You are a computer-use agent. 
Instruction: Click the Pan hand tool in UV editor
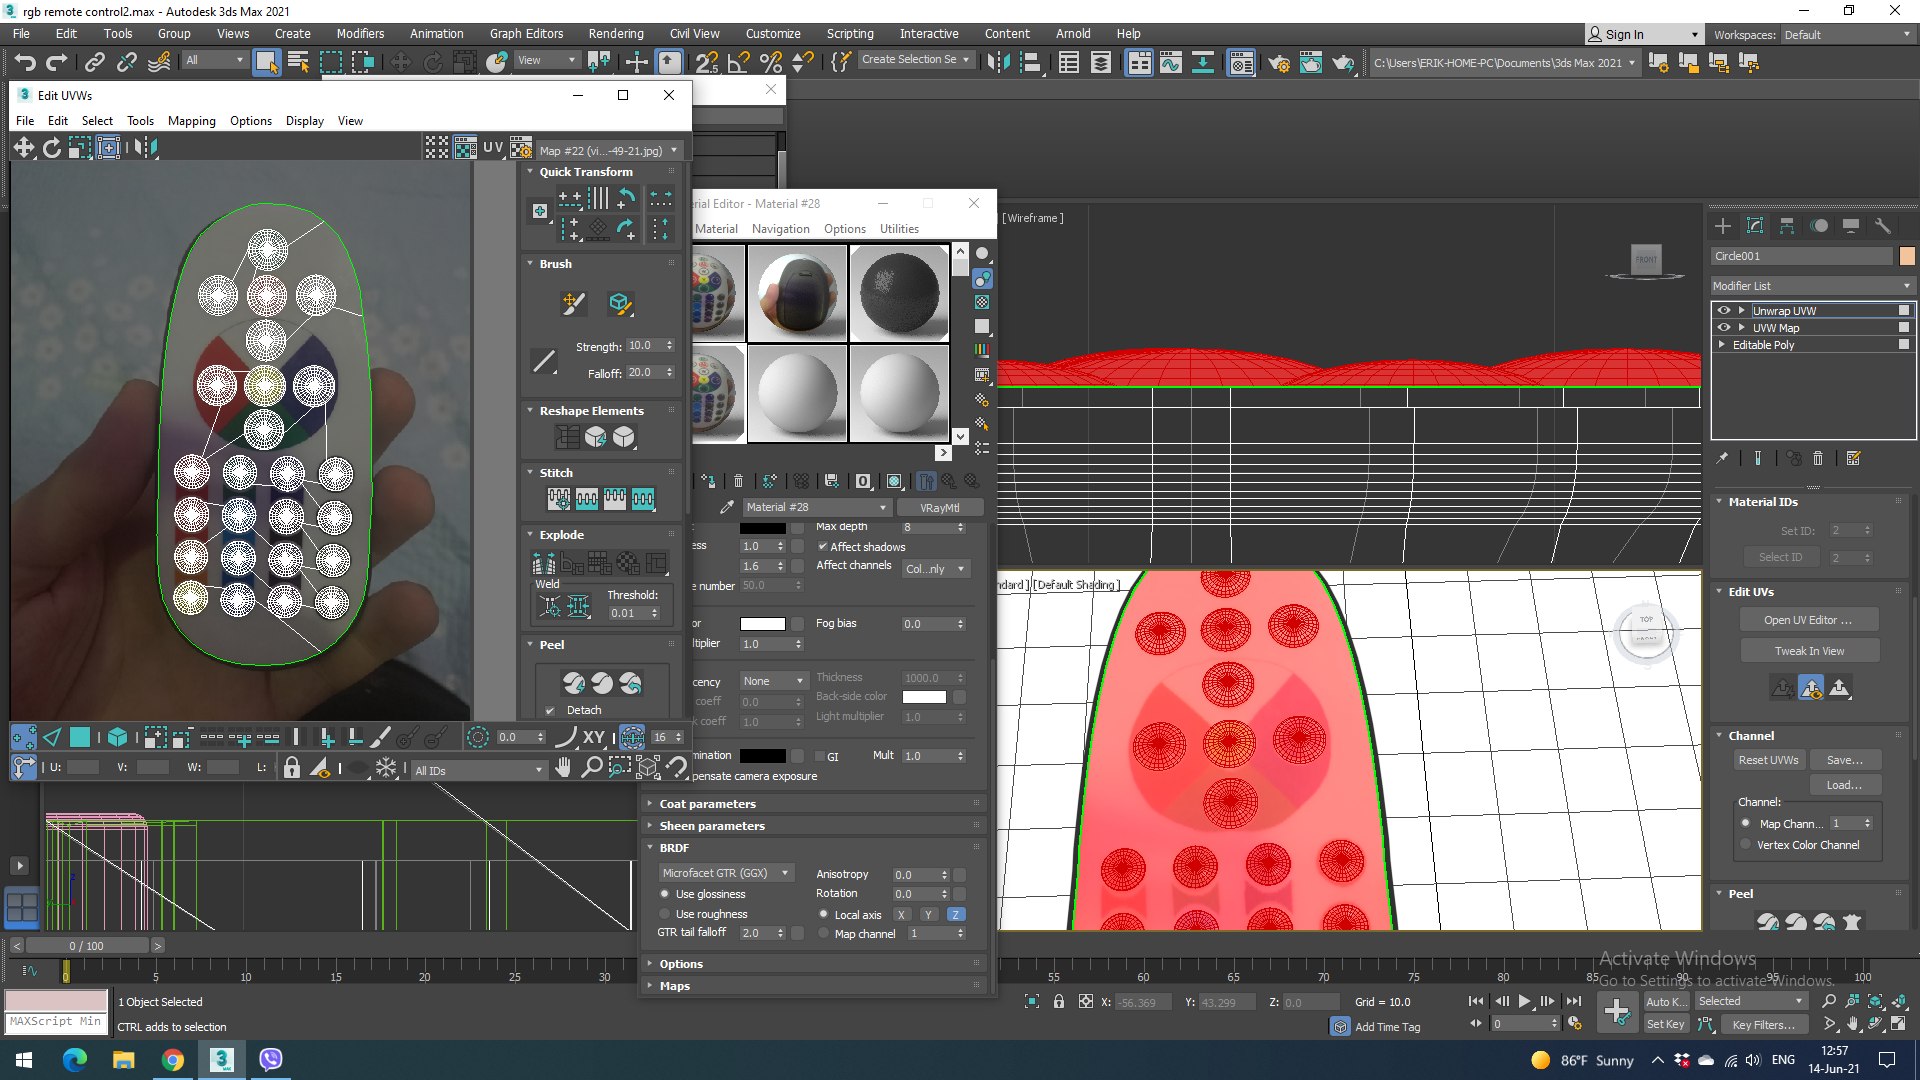(563, 768)
